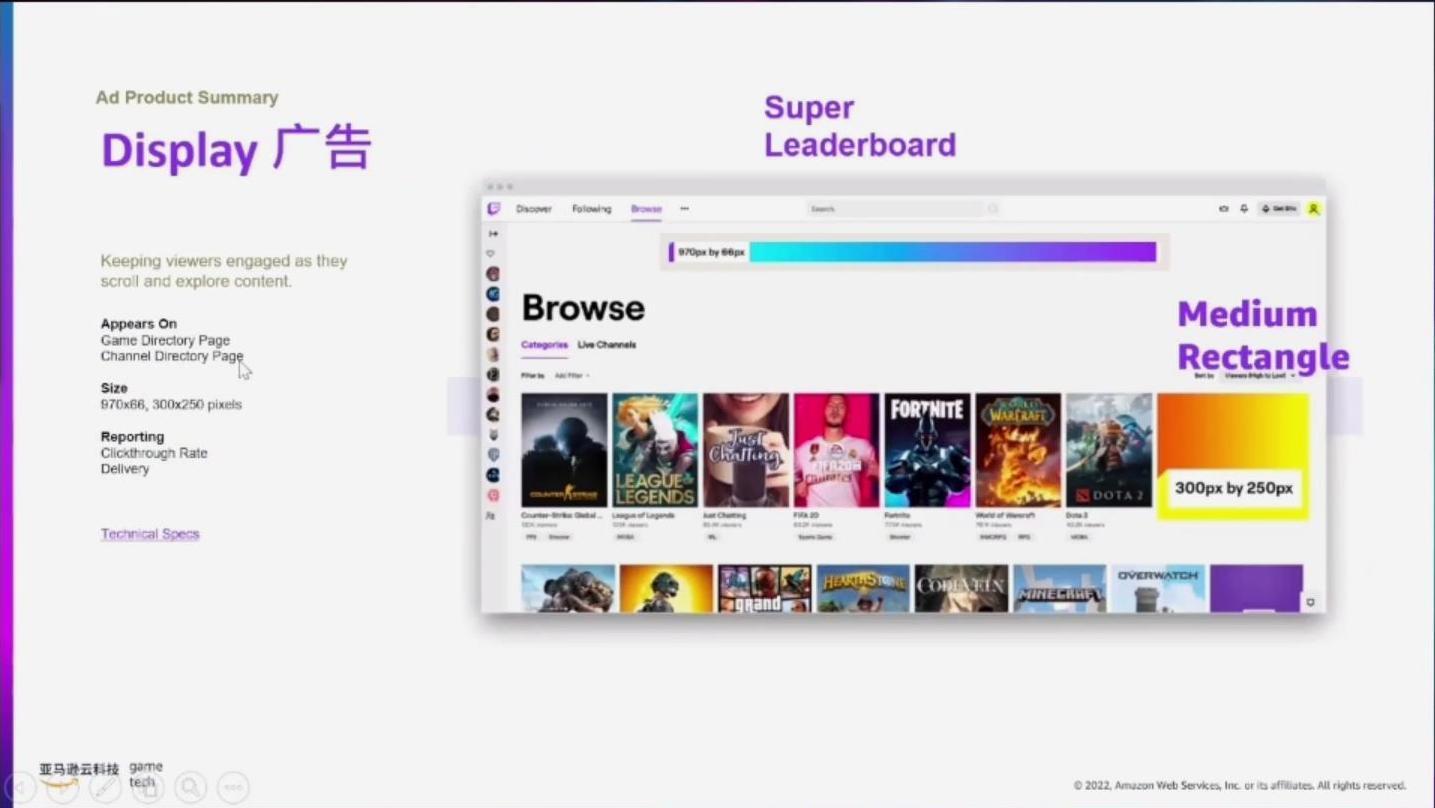Follow the Technical Specs link
Screen dimensions: 1435x808
coord(150,534)
